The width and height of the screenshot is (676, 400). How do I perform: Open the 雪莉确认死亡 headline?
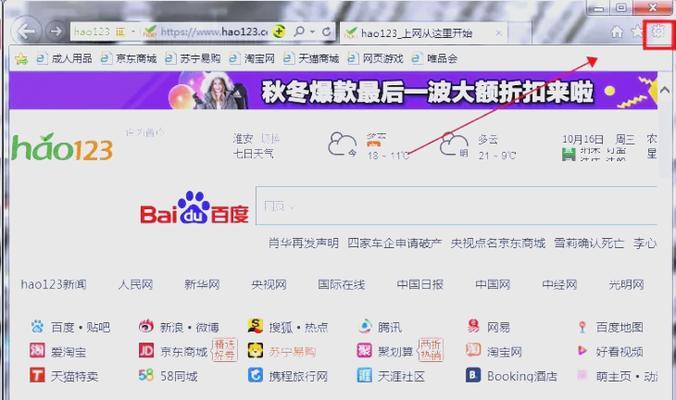[x=589, y=243]
